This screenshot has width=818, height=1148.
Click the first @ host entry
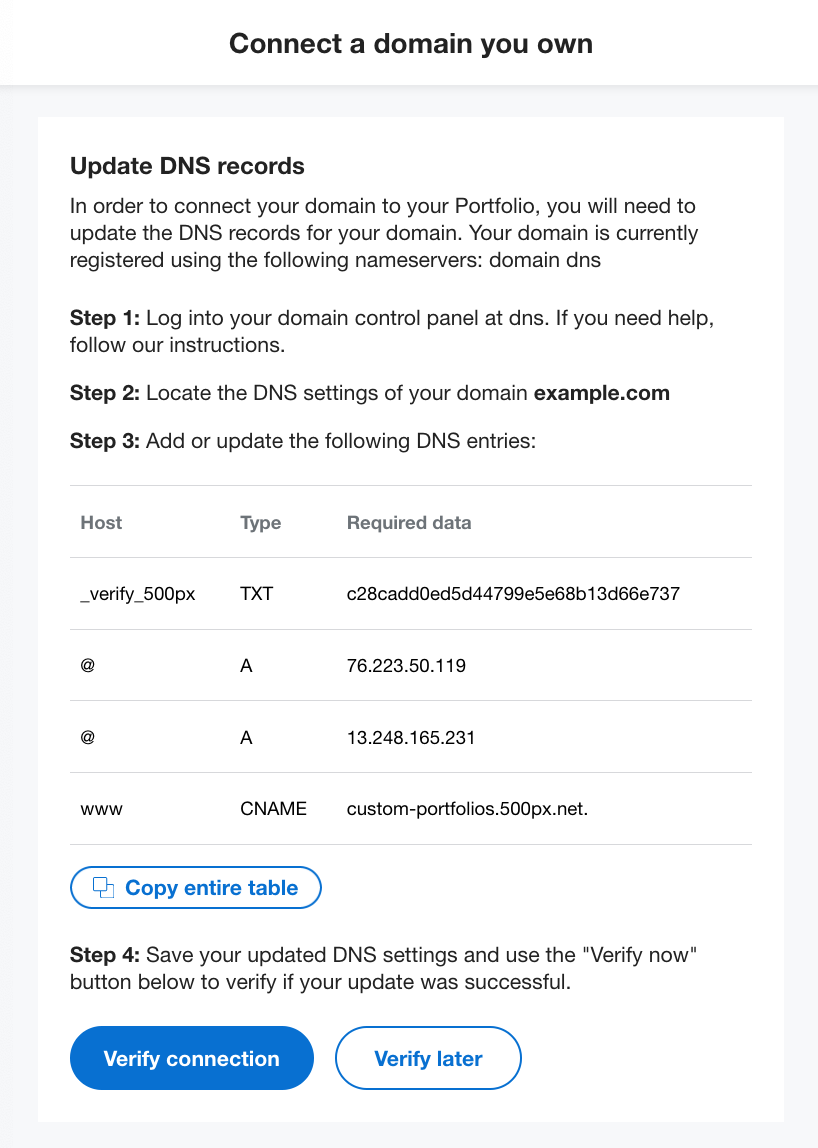coord(88,666)
